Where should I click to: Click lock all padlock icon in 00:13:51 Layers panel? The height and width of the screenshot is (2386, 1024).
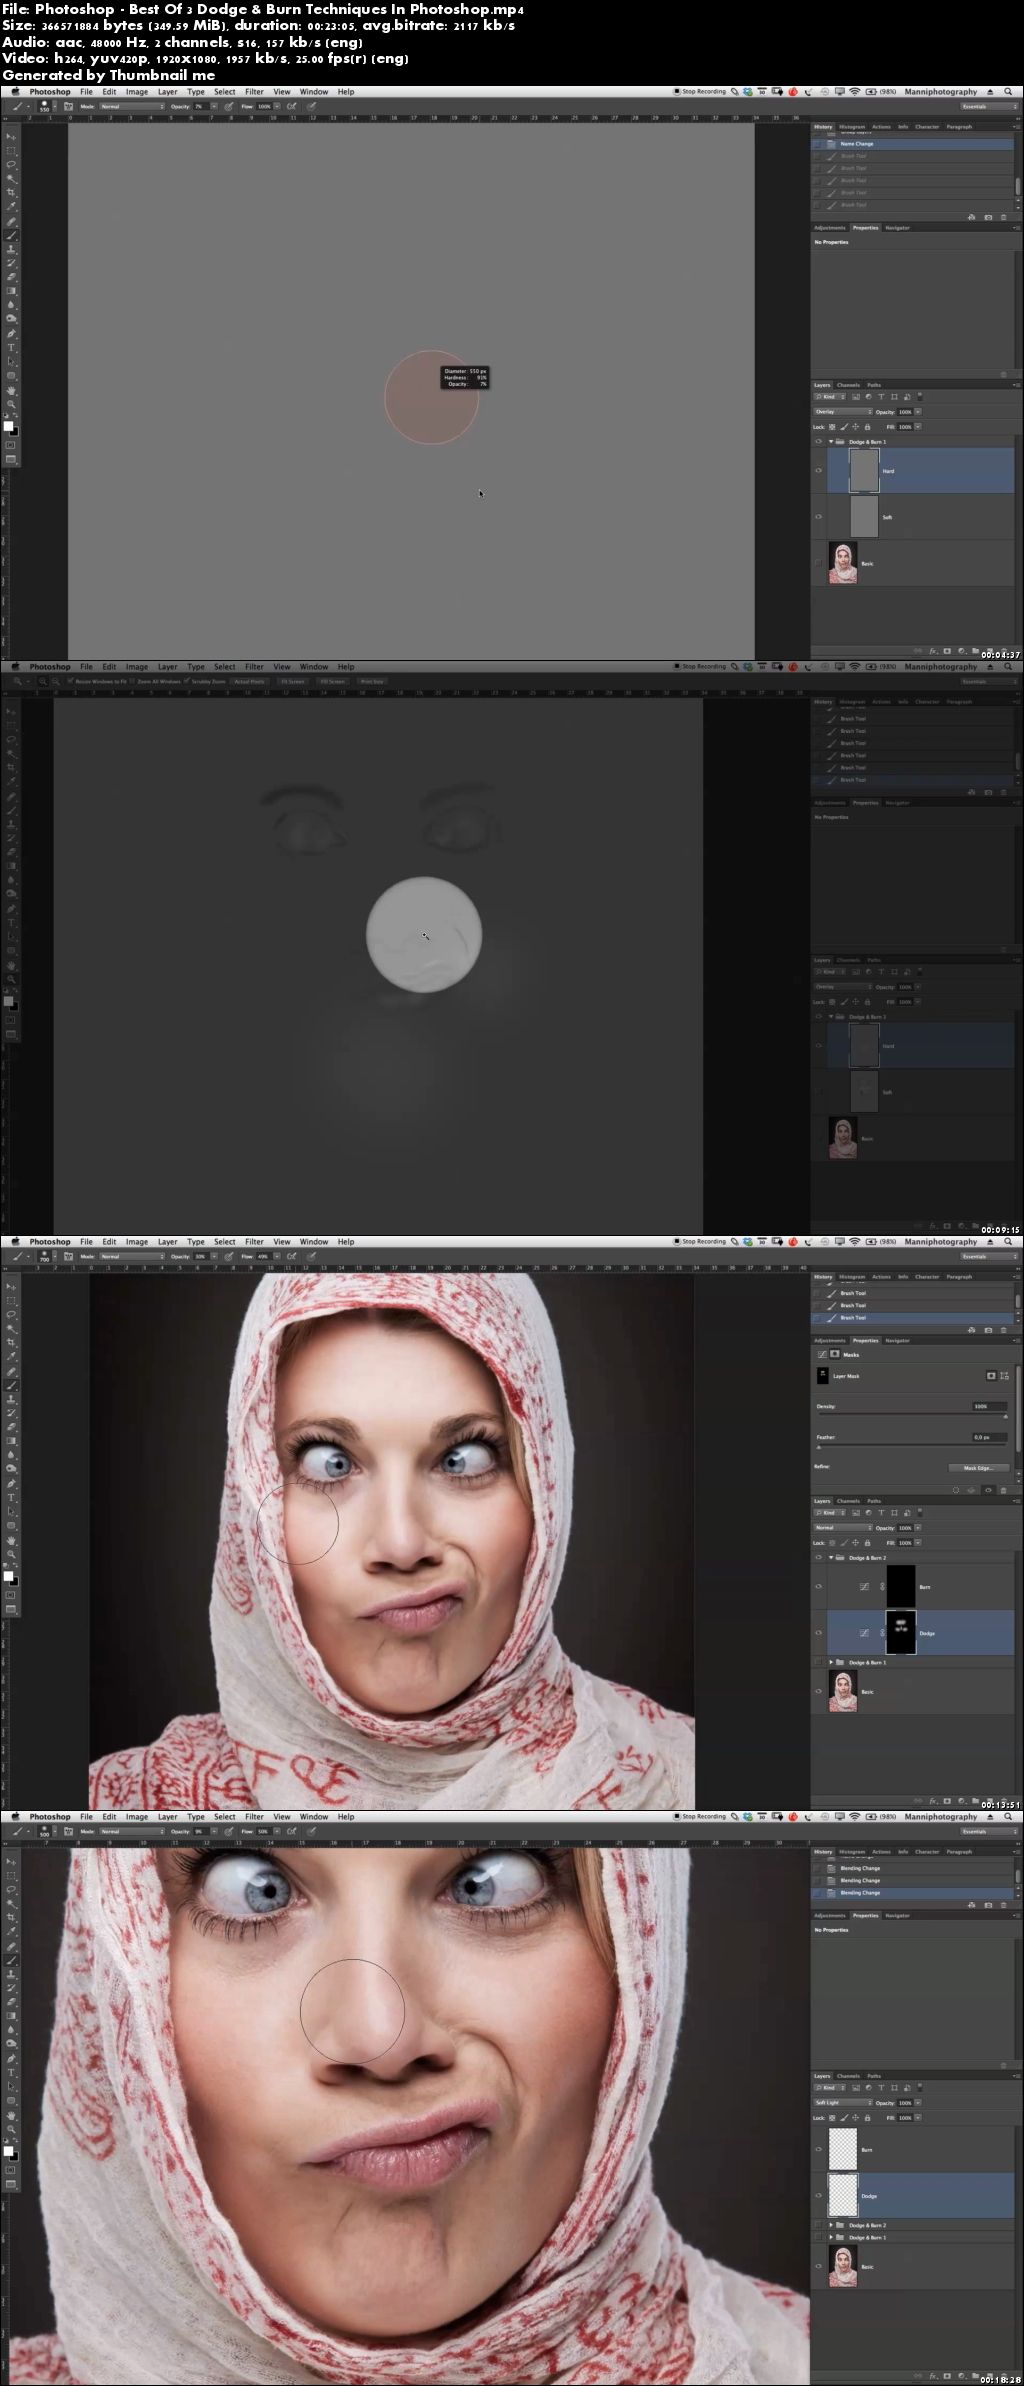(x=867, y=1543)
